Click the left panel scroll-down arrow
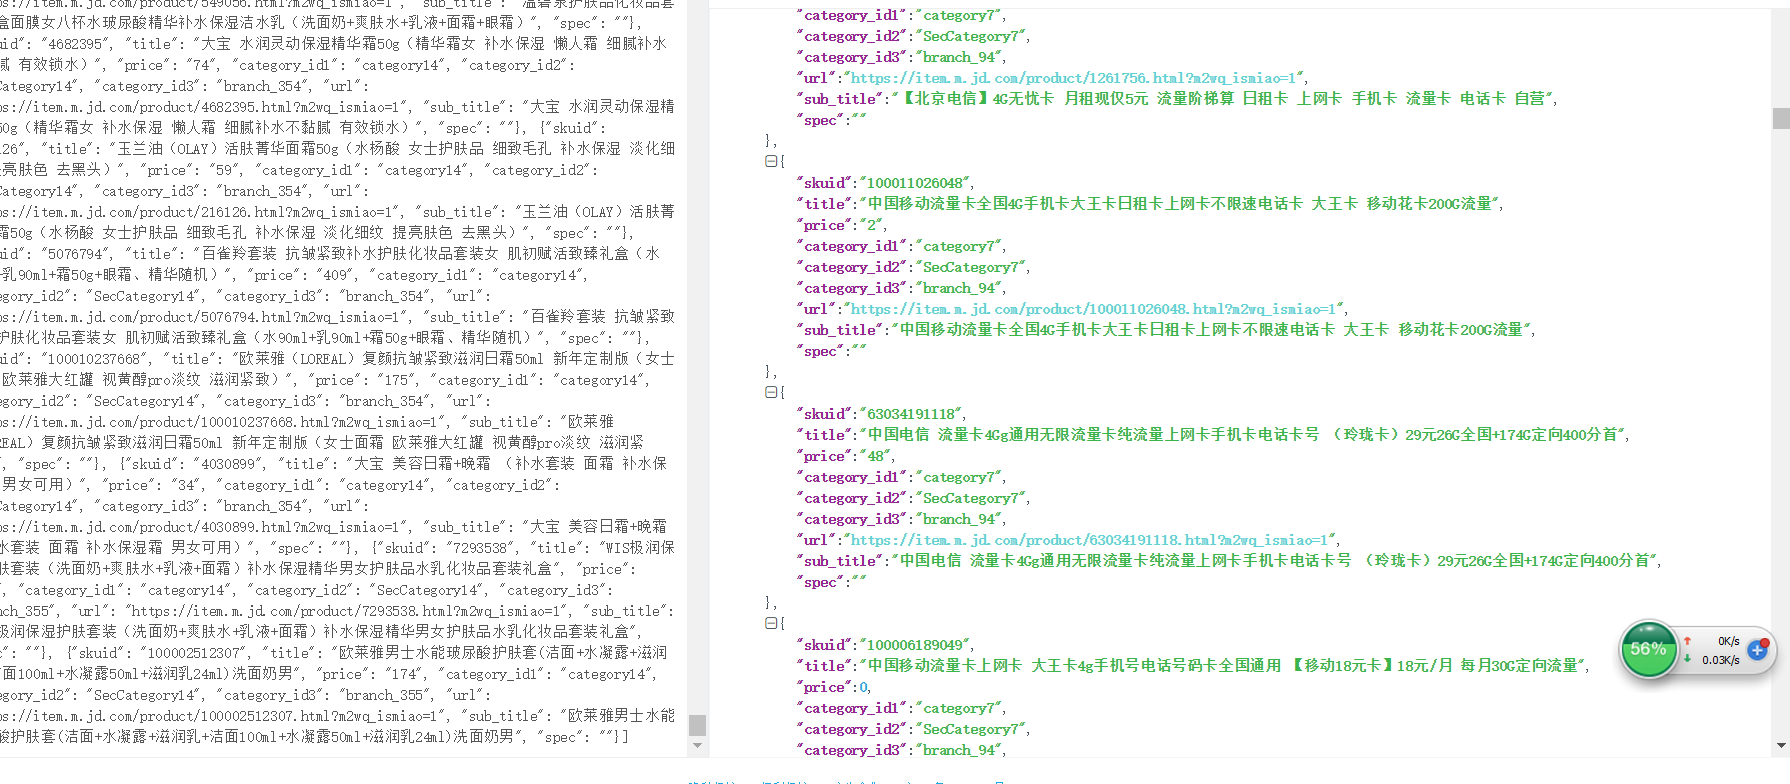 pos(697,745)
